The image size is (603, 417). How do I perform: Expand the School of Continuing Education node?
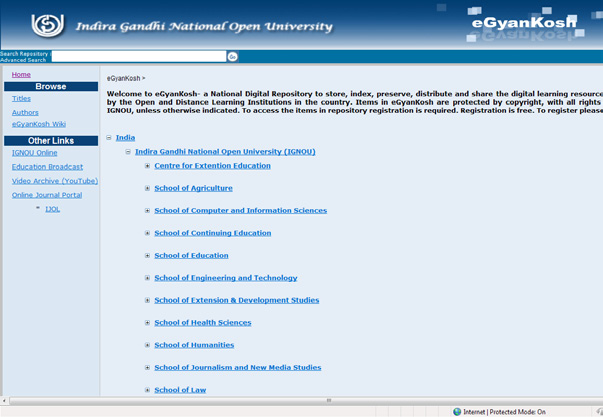[x=147, y=233]
